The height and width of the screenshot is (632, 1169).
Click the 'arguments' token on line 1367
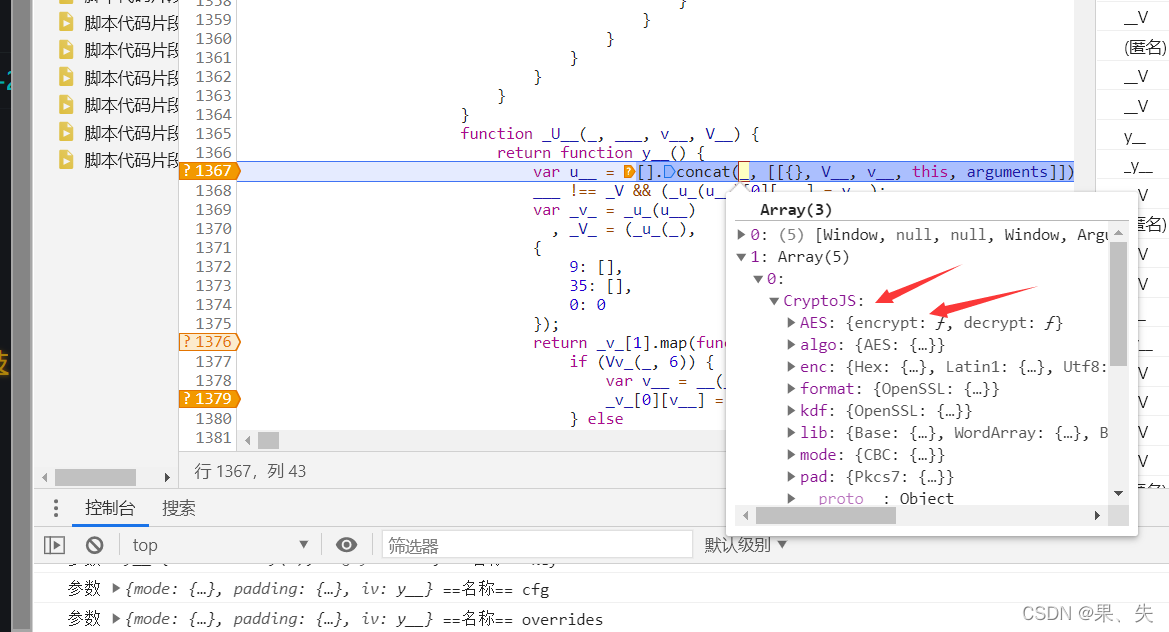pyautogui.click(x=1007, y=171)
